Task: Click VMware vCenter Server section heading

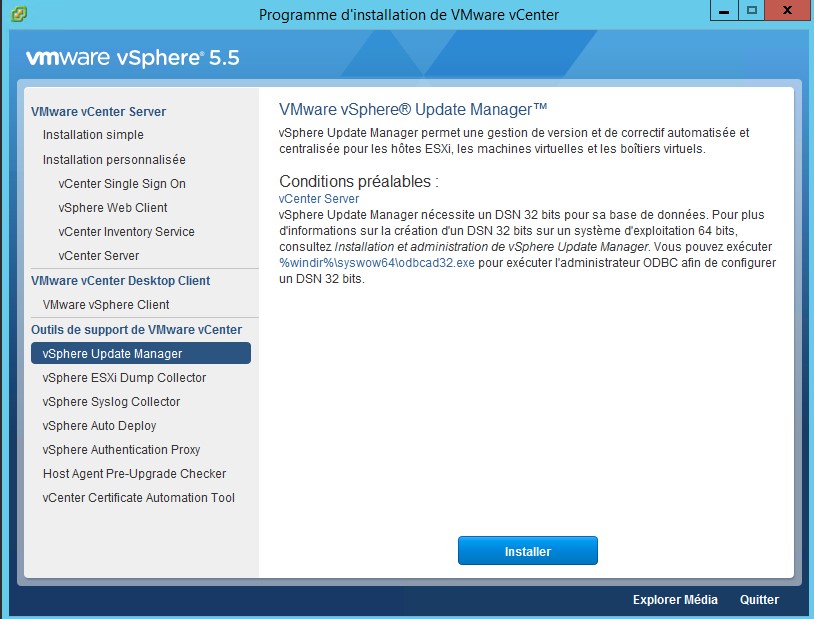Action: click(x=98, y=112)
